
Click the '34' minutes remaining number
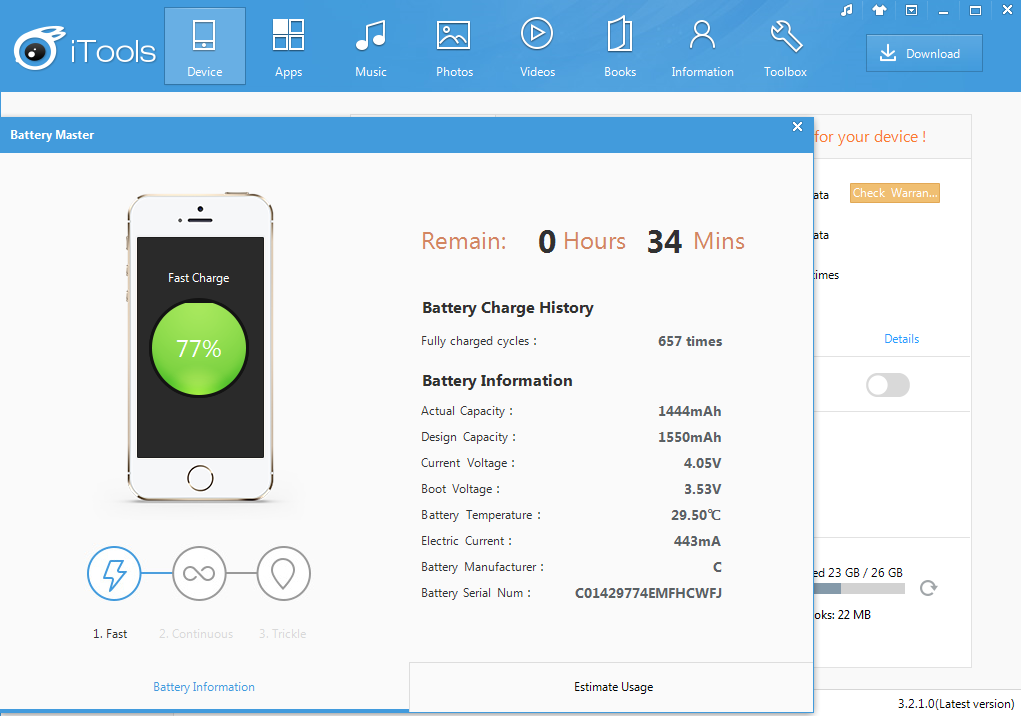pyautogui.click(x=664, y=241)
